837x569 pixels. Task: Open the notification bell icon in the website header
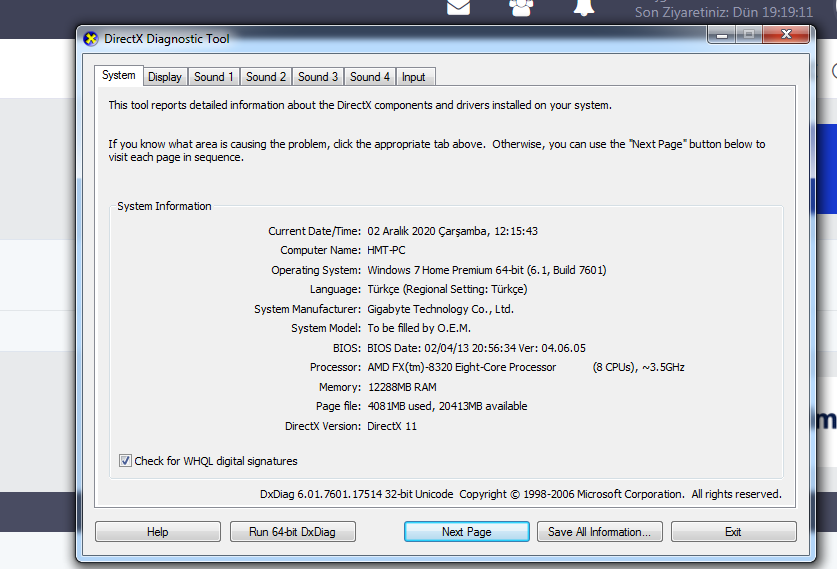pyautogui.click(x=584, y=7)
